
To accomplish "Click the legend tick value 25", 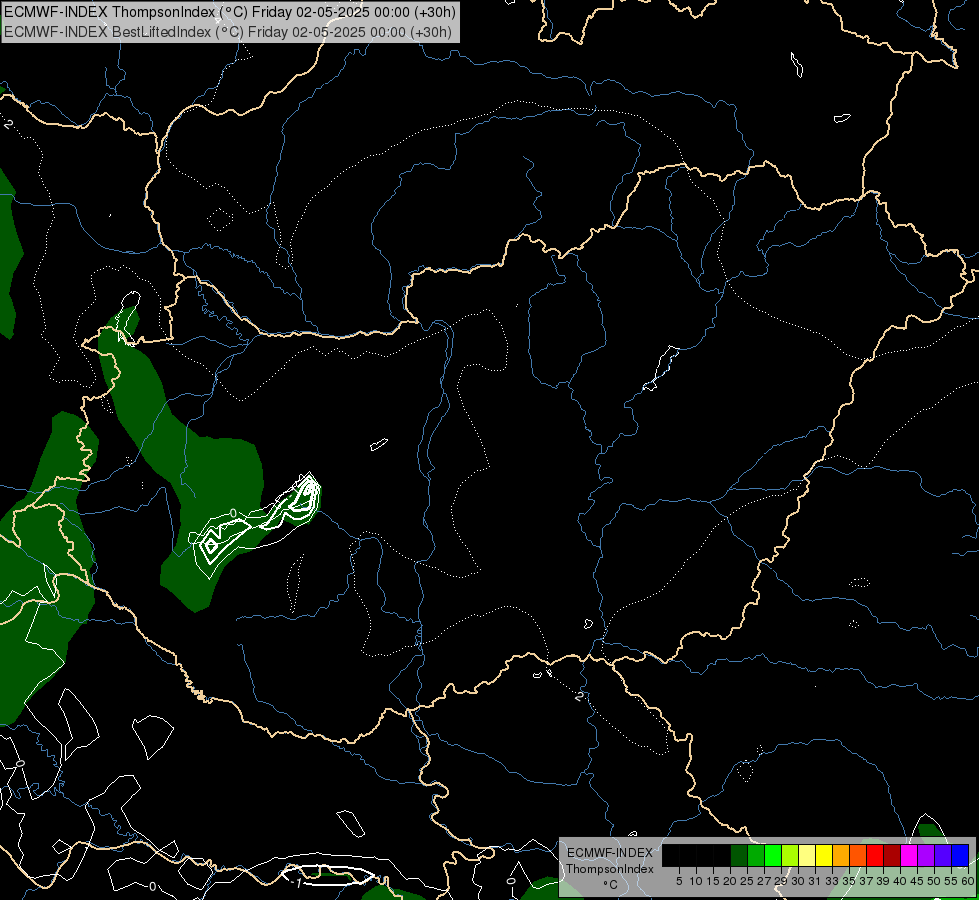I will [747, 881].
